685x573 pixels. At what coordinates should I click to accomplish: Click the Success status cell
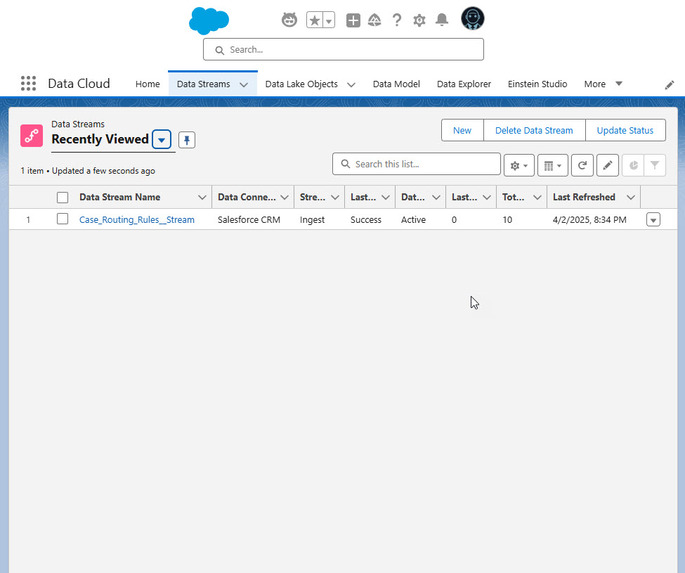click(x=366, y=220)
